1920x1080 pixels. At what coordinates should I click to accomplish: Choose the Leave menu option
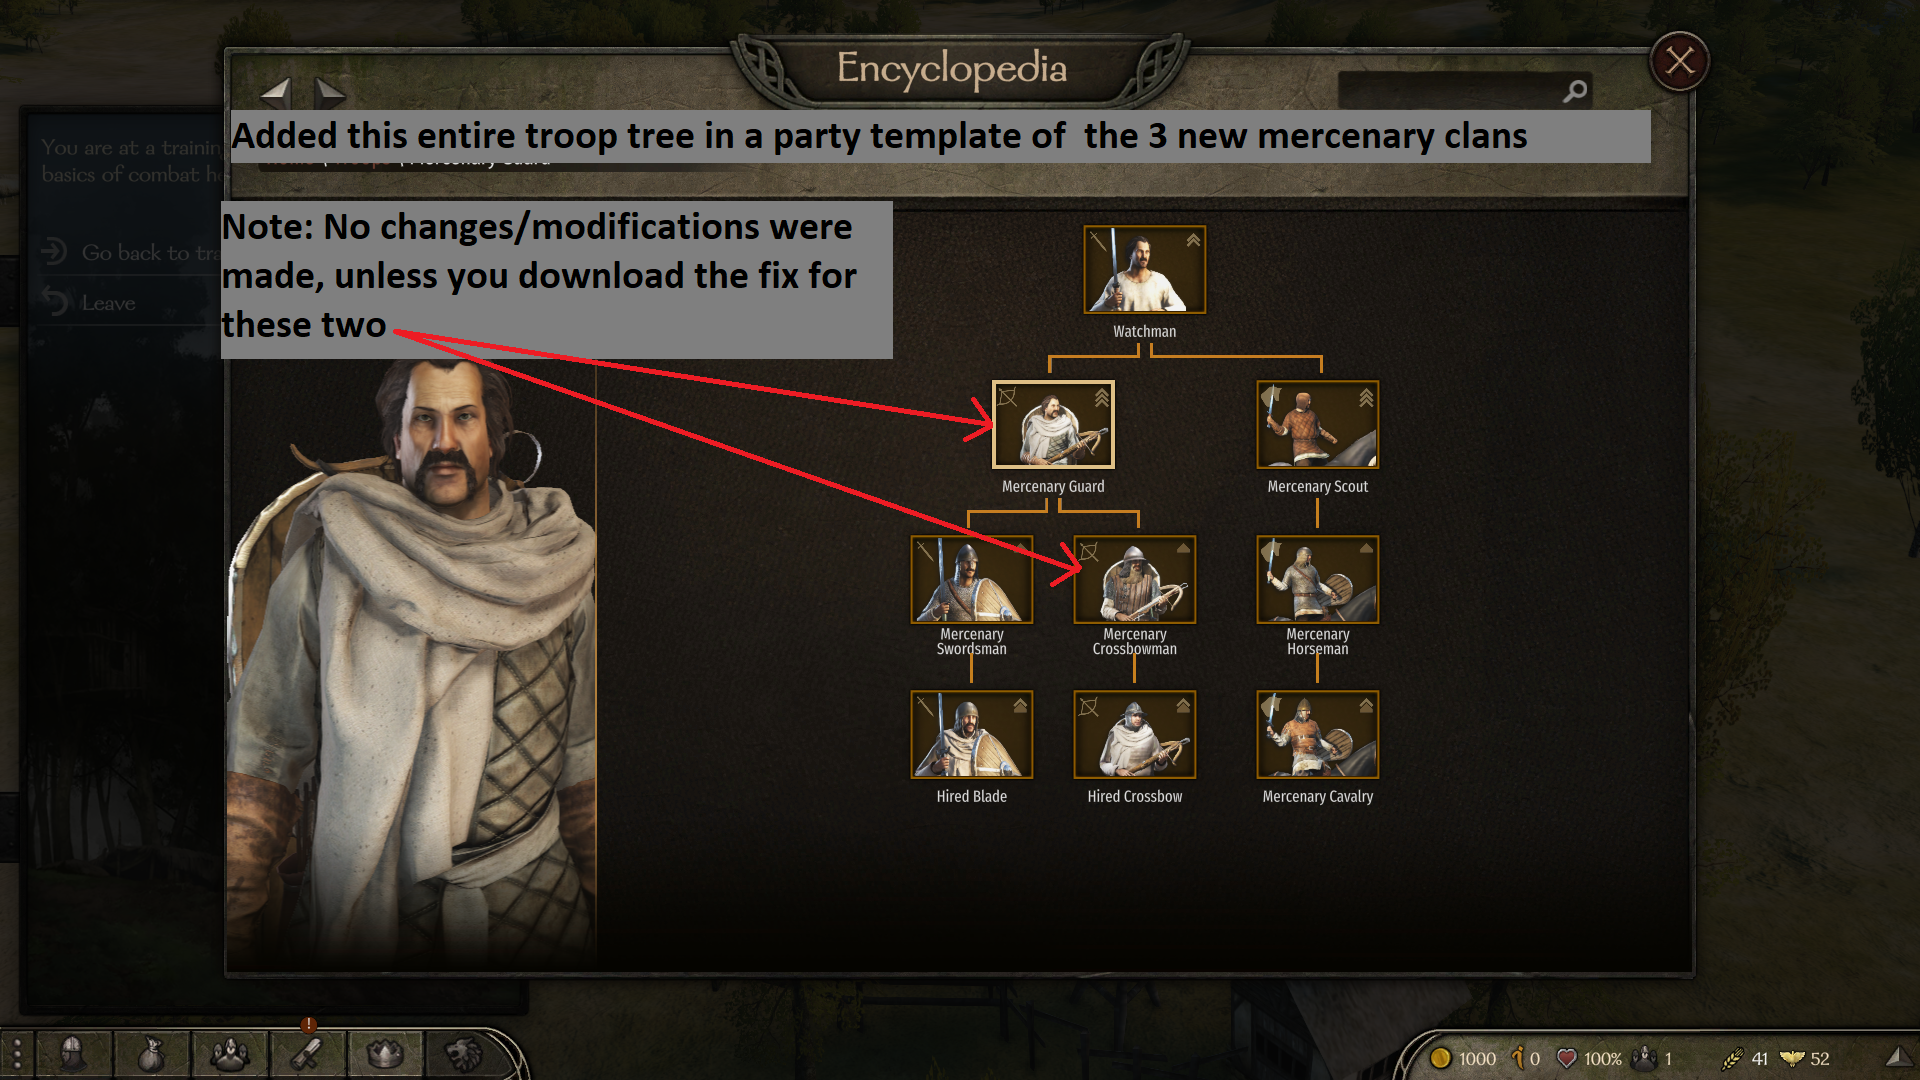[x=108, y=303]
